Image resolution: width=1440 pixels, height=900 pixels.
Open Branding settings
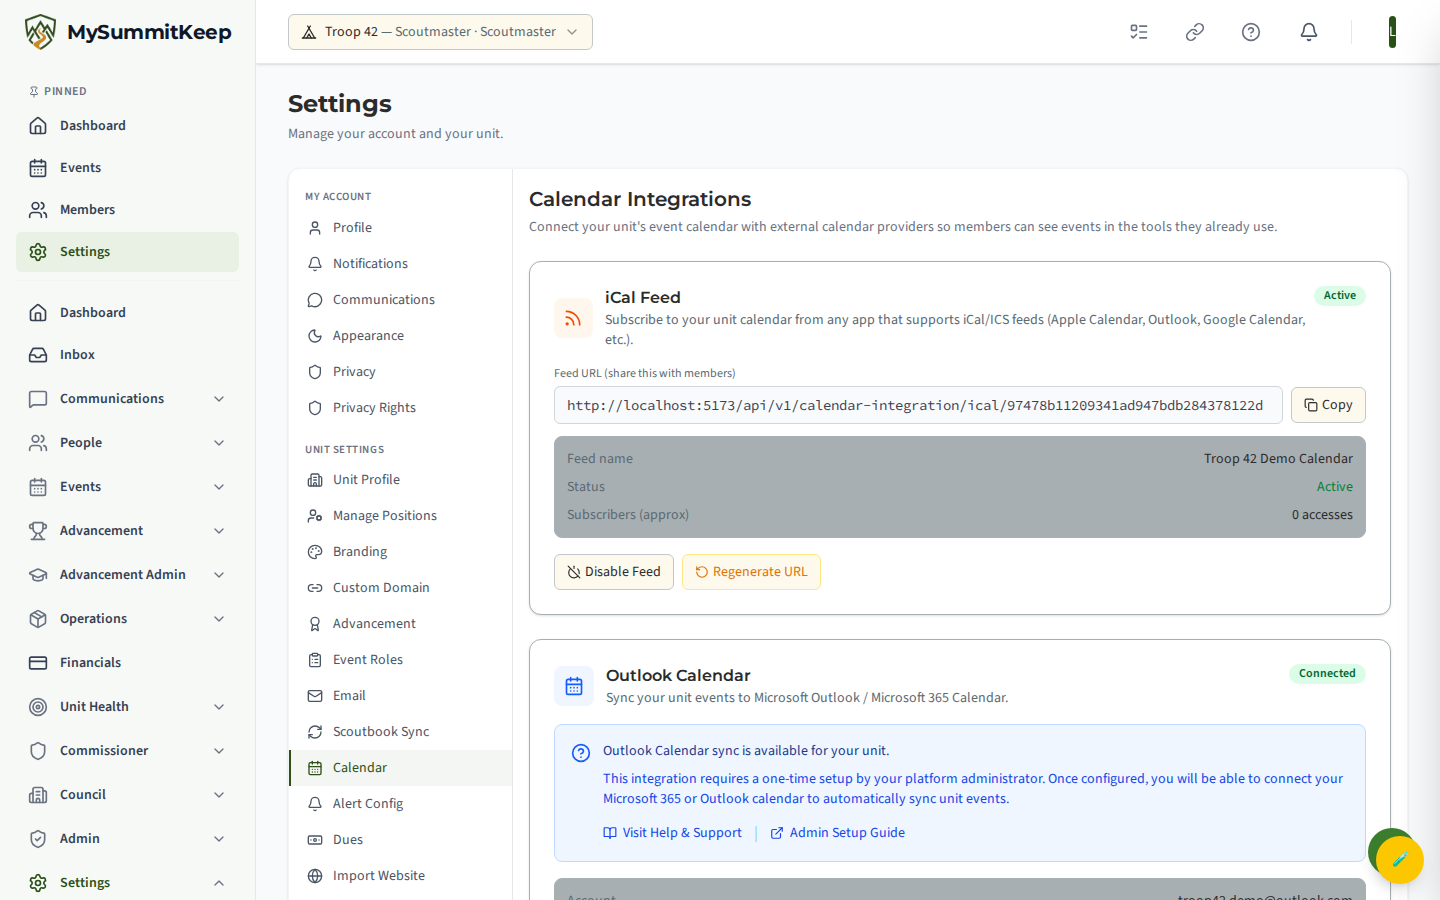click(400, 552)
